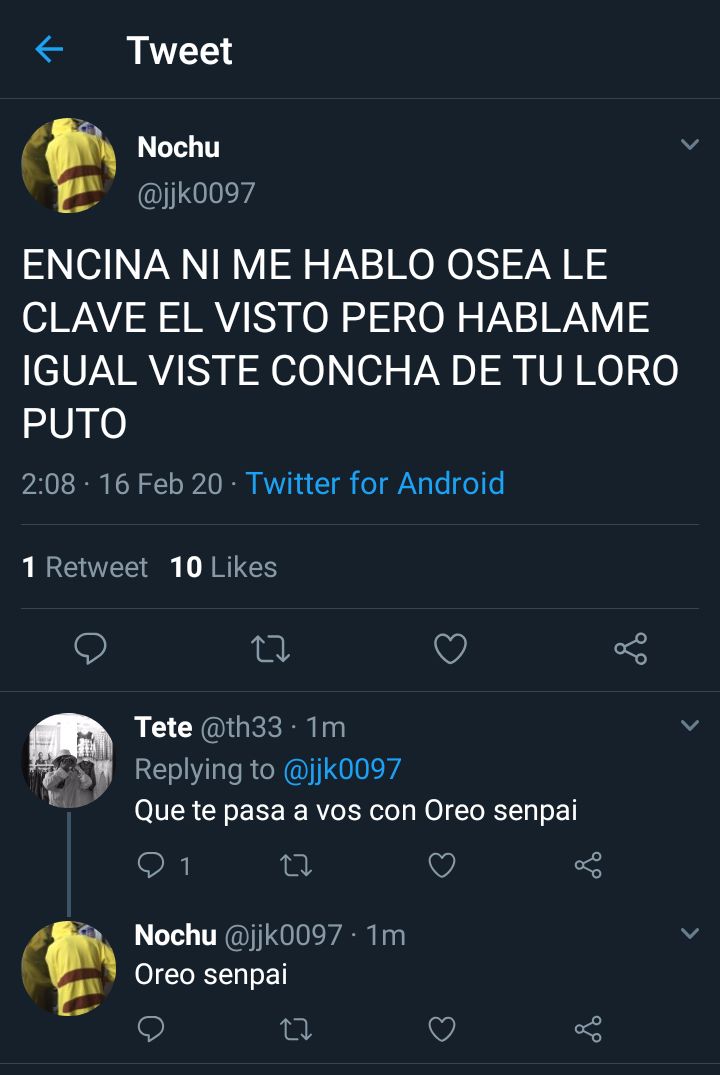This screenshot has height=1075, width=720.
Task: Like Nochu's 'Oreo senpai' reply
Action: (x=442, y=1029)
